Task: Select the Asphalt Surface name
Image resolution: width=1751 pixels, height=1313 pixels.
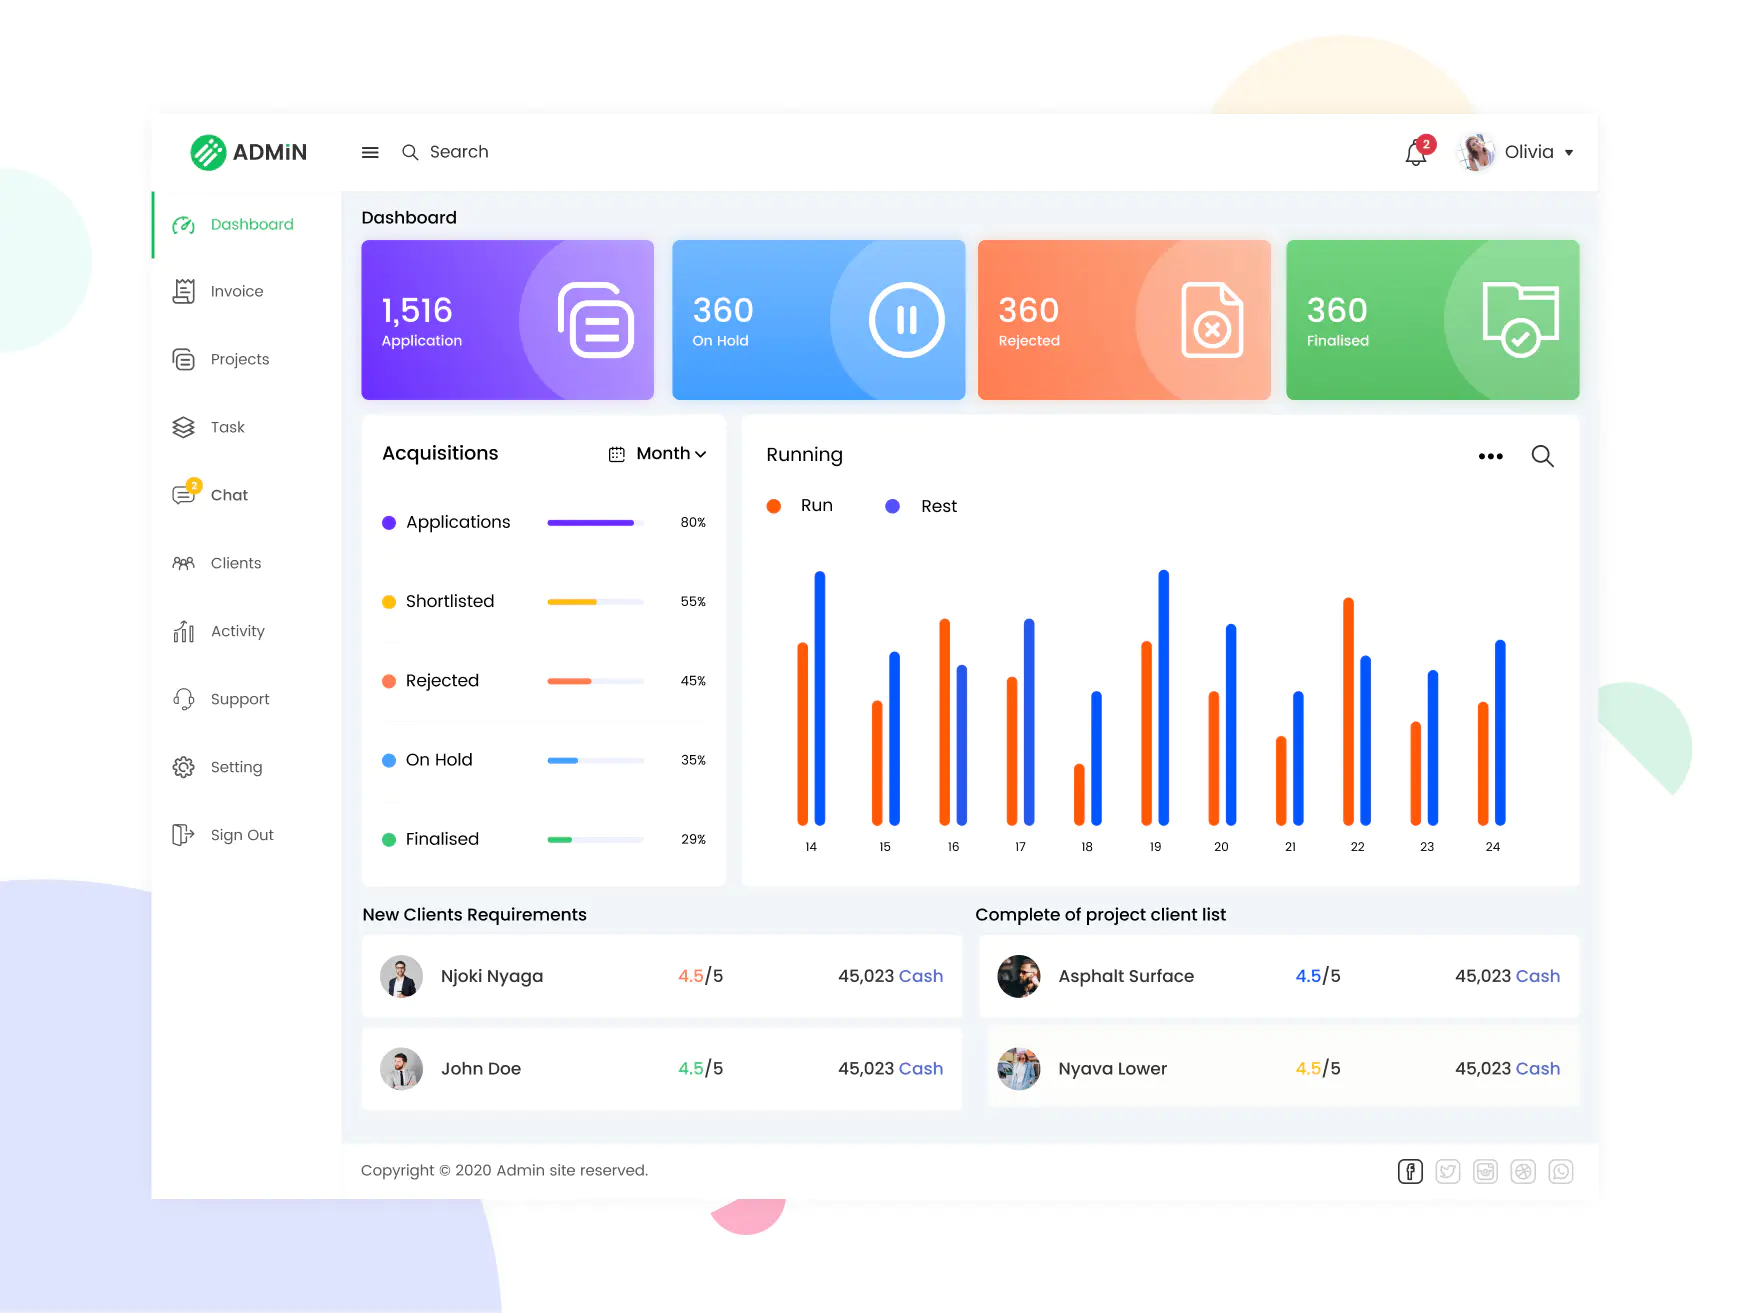Action: point(1126,976)
